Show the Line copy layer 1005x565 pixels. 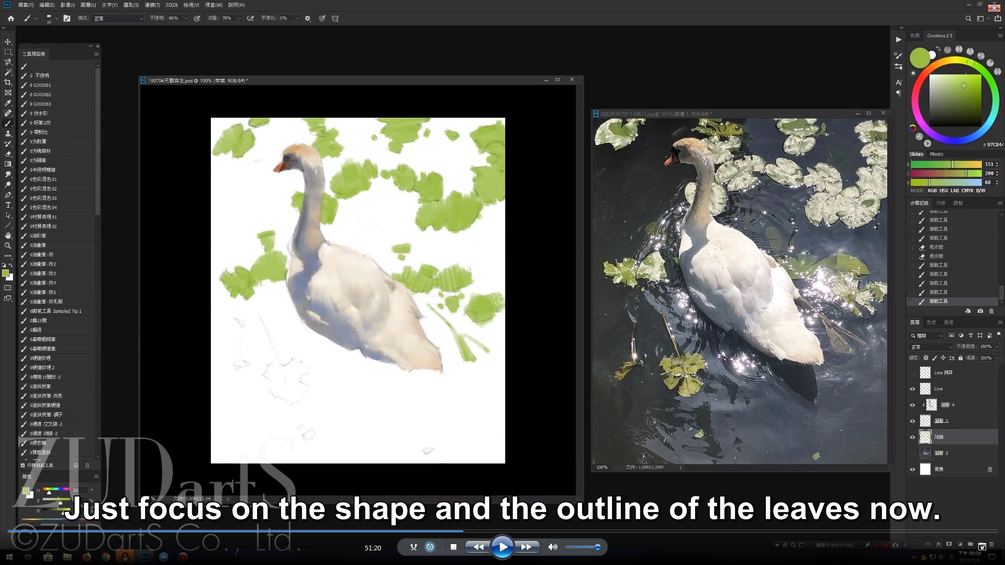(913, 373)
